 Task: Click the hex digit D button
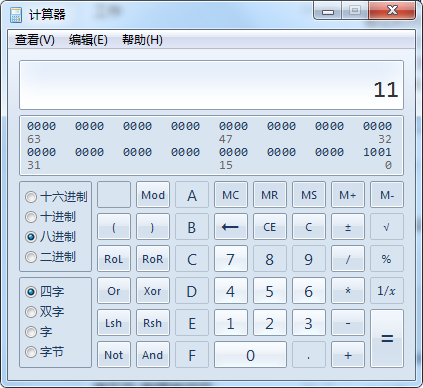tap(192, 291)
